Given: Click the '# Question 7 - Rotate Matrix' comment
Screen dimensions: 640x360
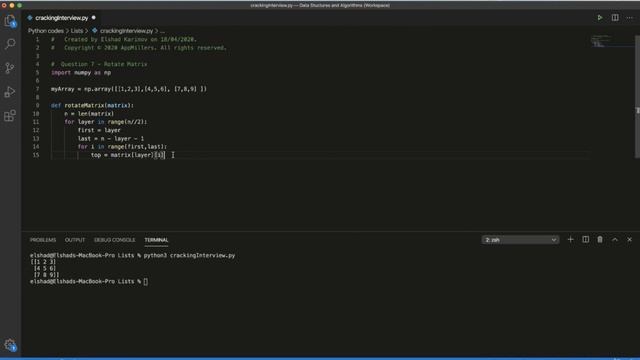Looking at the screenshot, I should click(x=99, y=64).
